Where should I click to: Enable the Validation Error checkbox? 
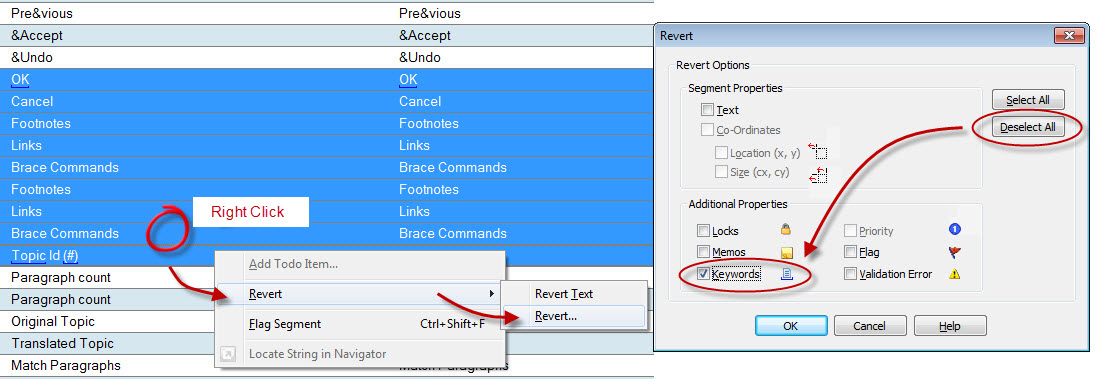pos(850,274)
